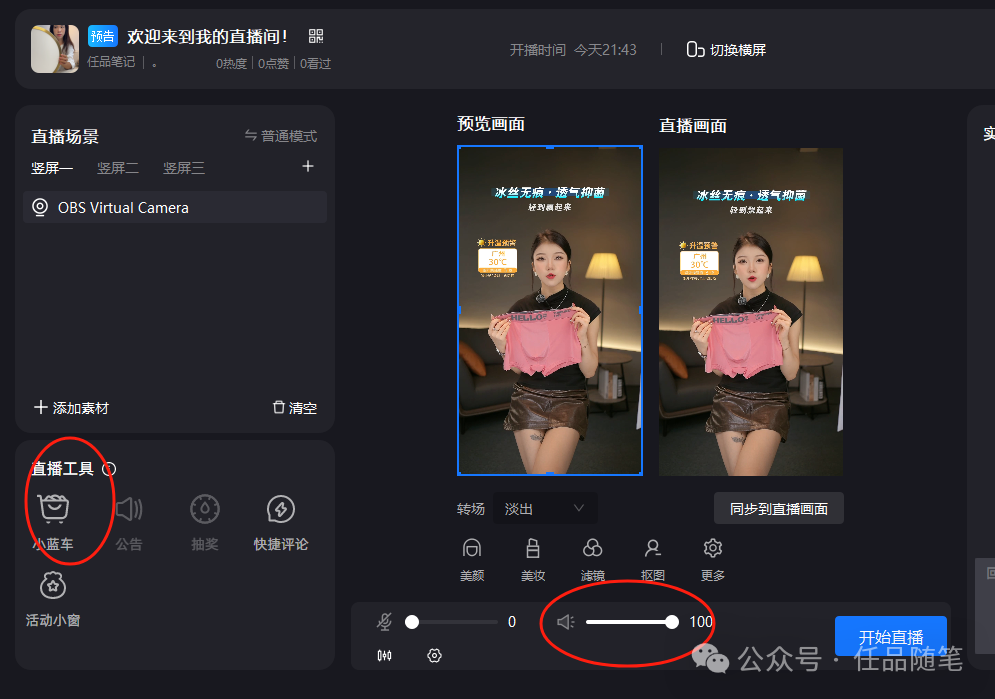
Task: Click the 开始直播 start streaming button
Action: tap(890, 635)
